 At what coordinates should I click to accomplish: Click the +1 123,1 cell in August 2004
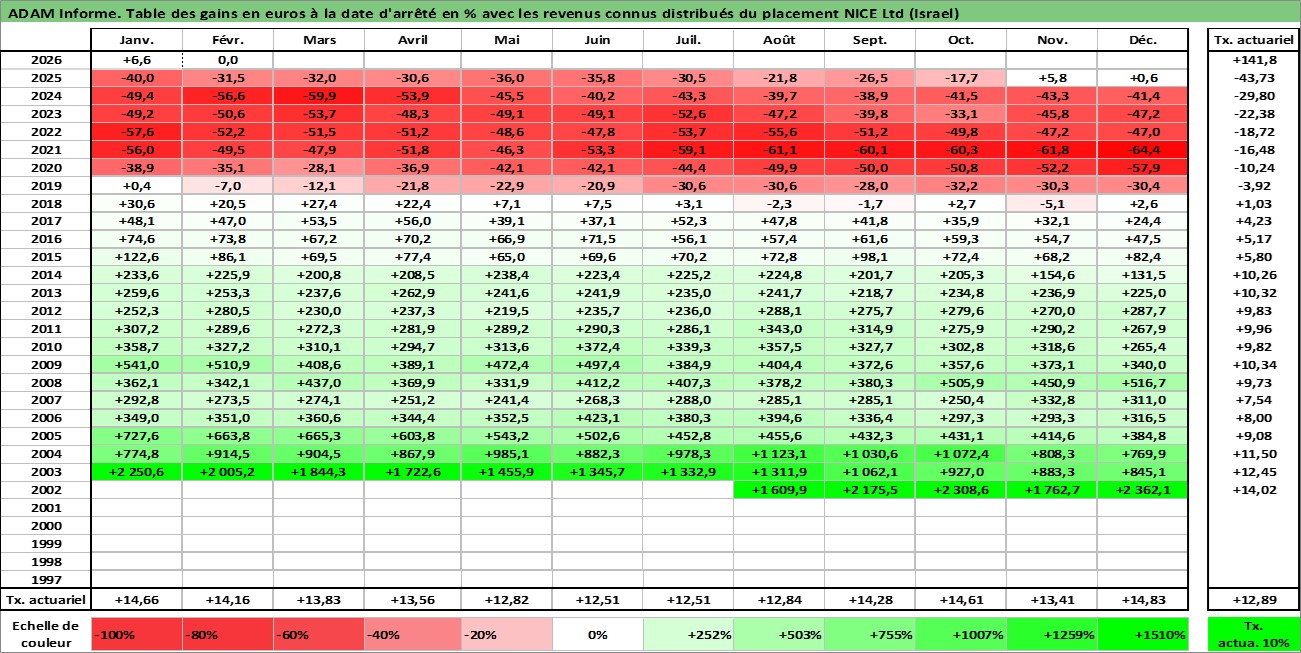[779, 453]
